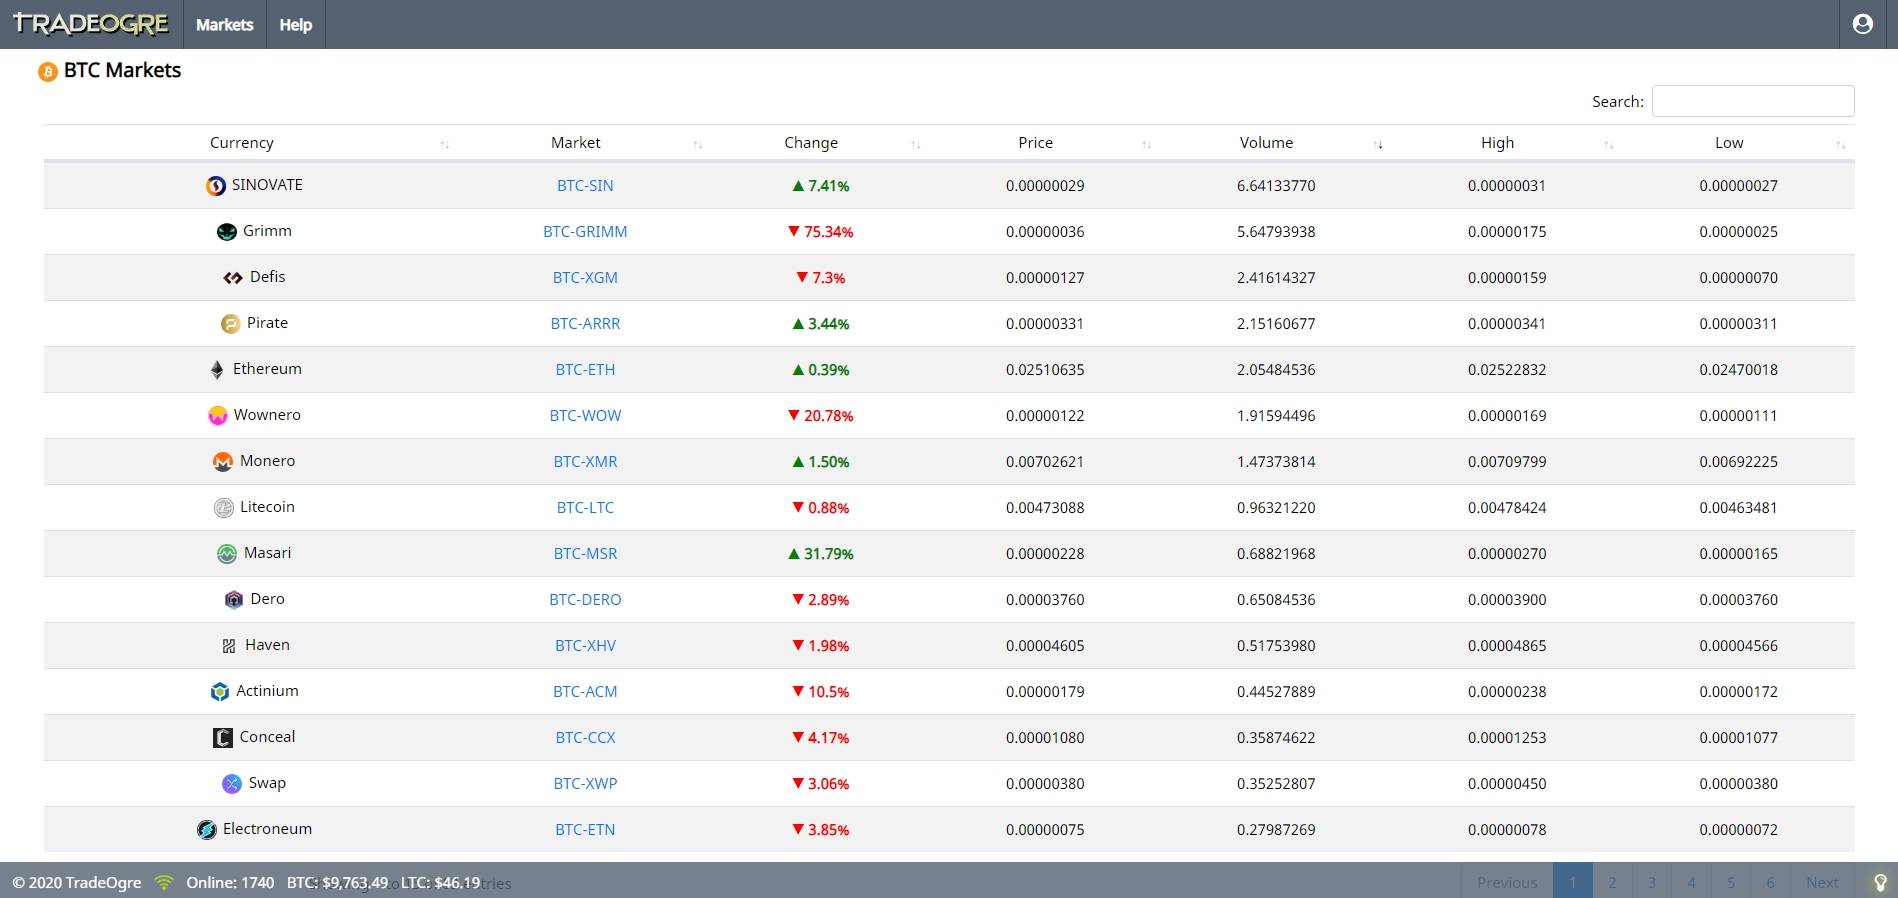Go to pagination page 3
This screenshot has width=1898, height=898.
pos(1652,882)
